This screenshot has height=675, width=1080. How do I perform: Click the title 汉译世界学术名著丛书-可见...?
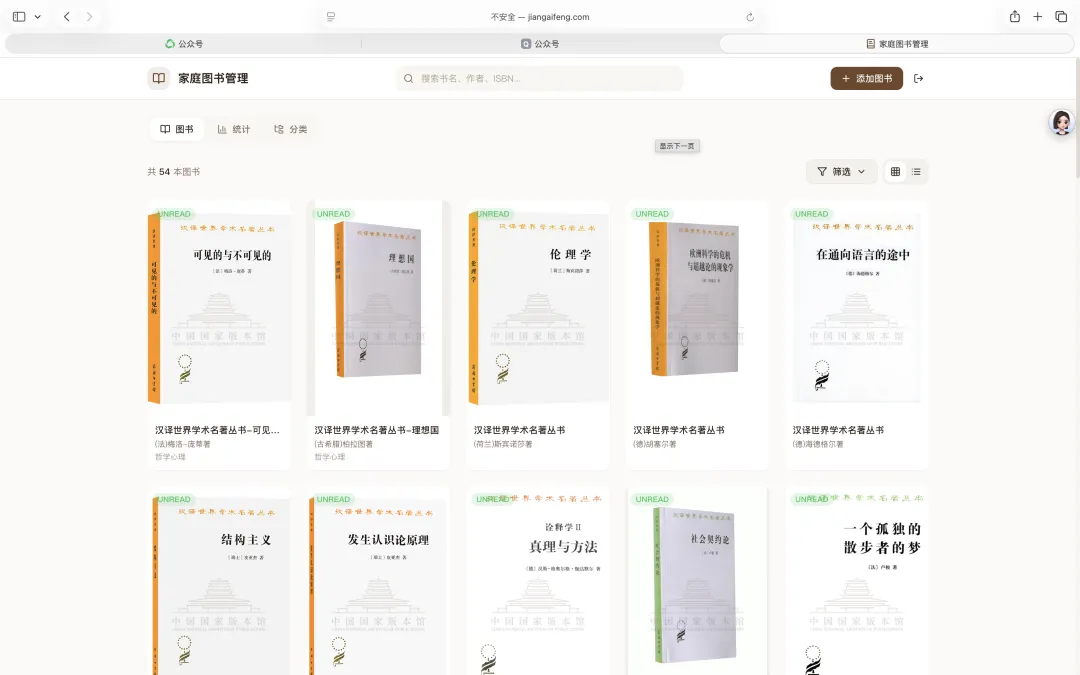pyautogui.click(x=217, y=430)
